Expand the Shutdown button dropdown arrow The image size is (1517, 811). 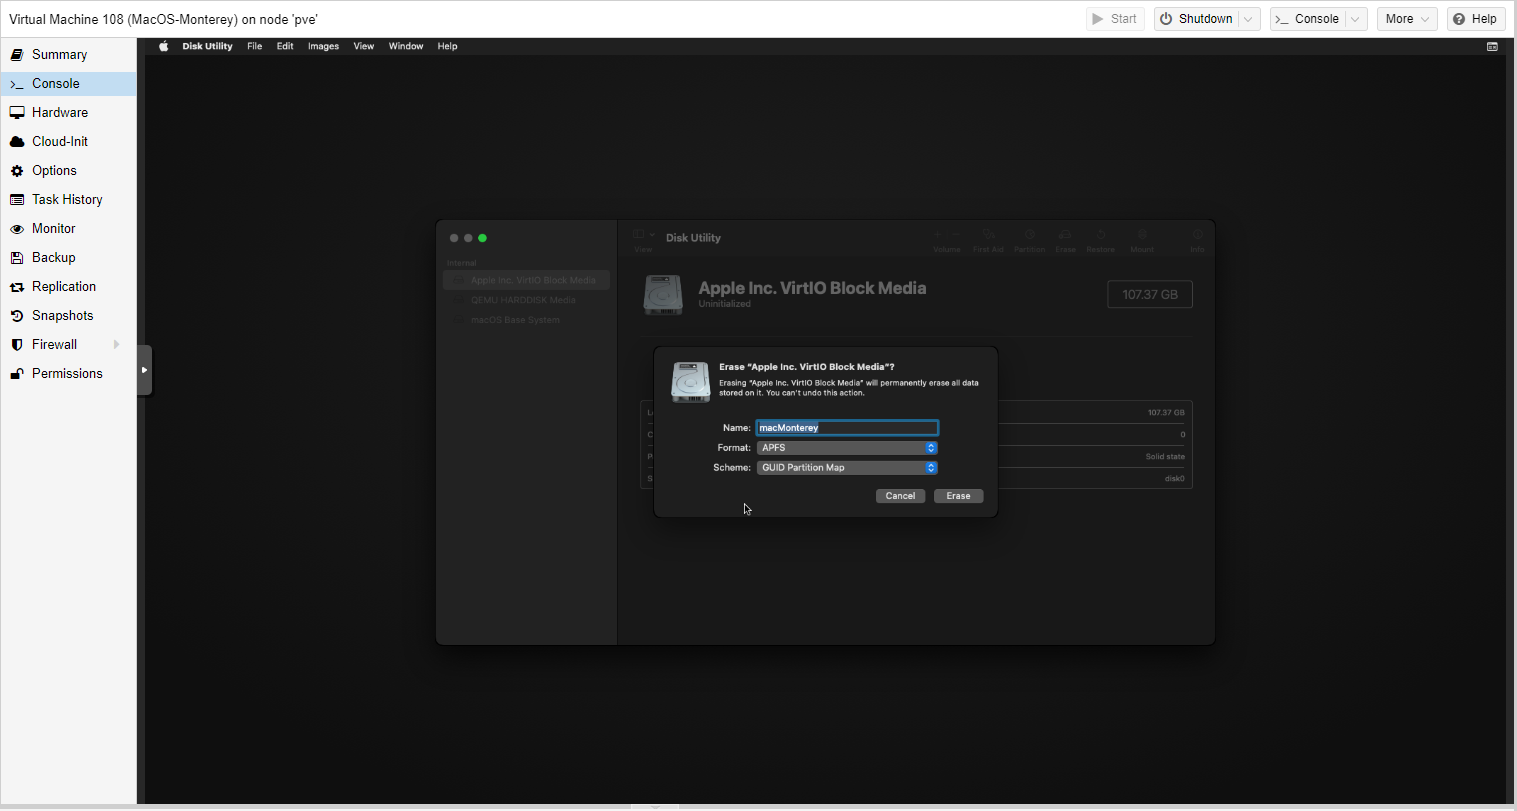[1248, 19]
